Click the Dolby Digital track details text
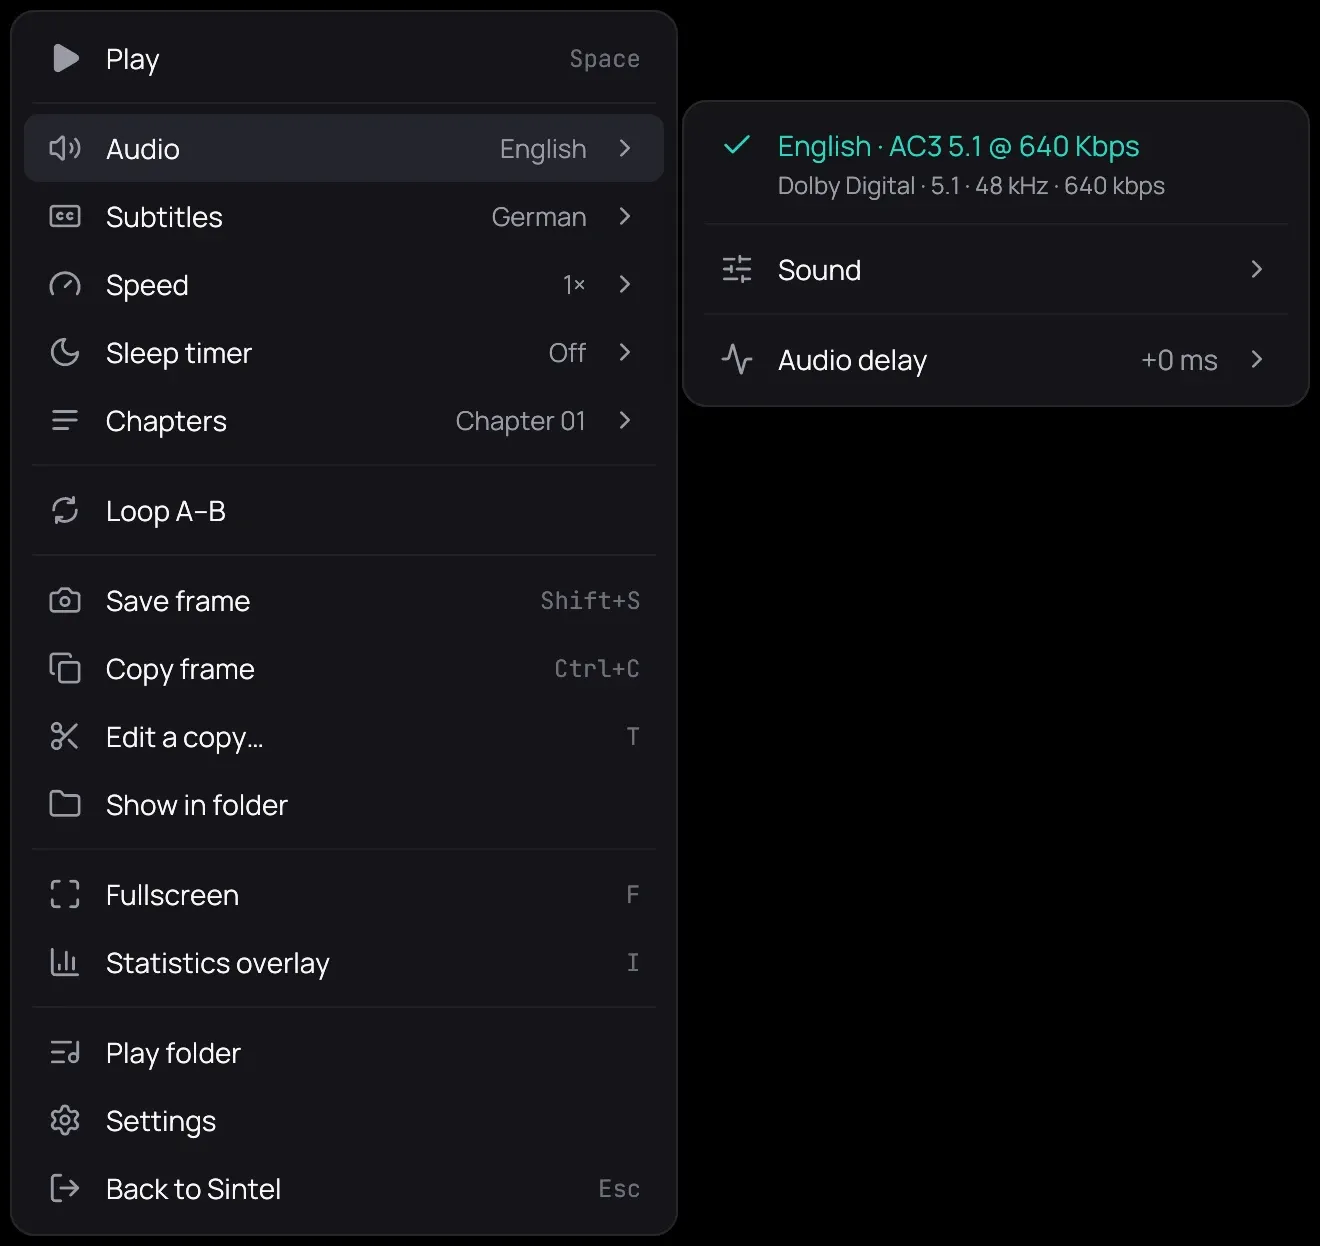This screenshot has width=1320, height=1246. tap(971, 186)
